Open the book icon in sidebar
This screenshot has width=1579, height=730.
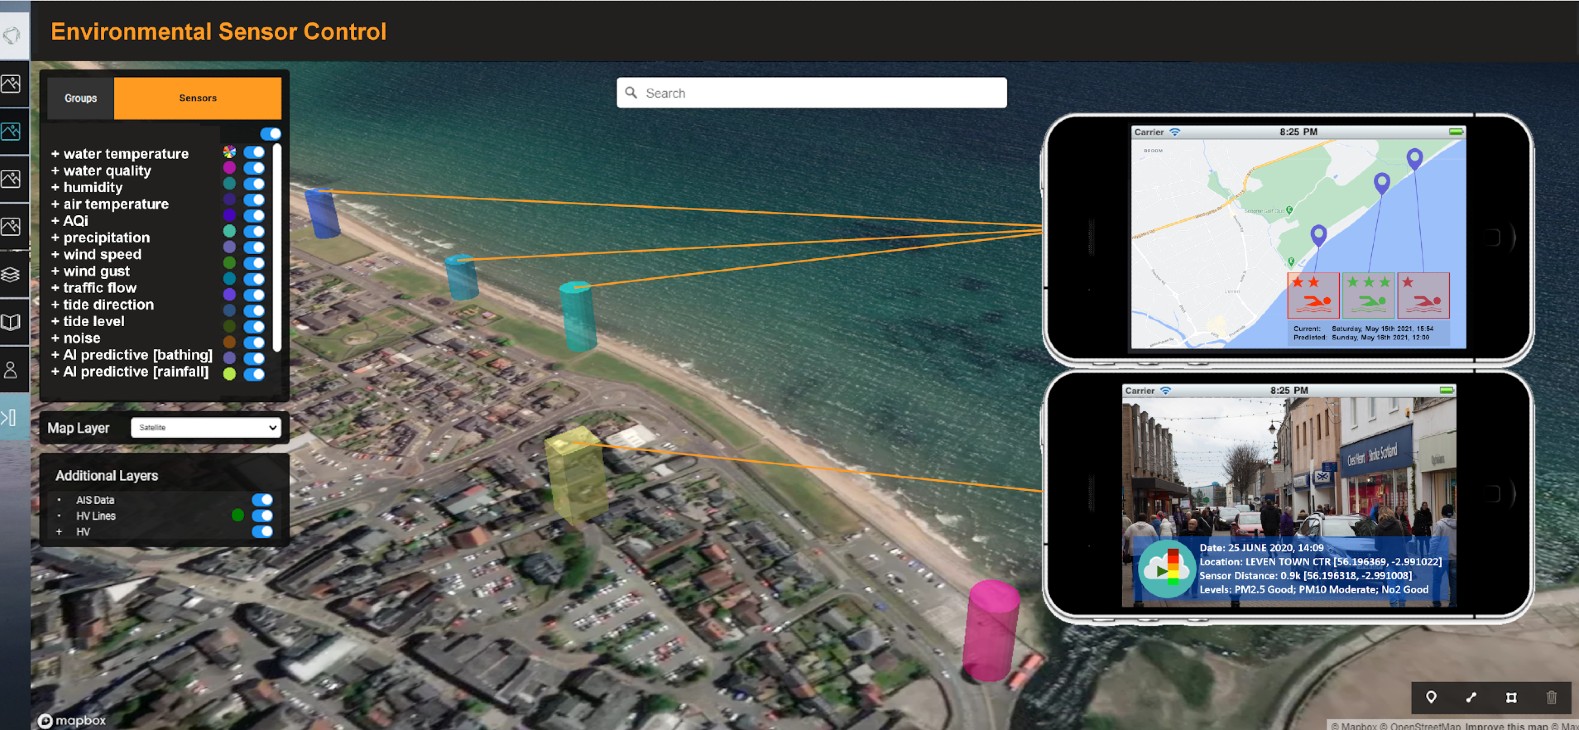[x=11, y=322]
